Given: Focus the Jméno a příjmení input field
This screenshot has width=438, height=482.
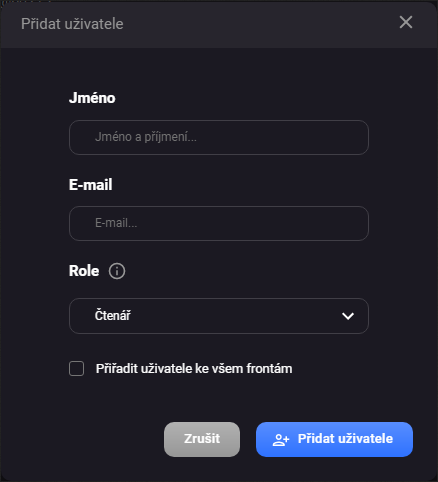Looking at the screenshot, I should click(219, 137).
